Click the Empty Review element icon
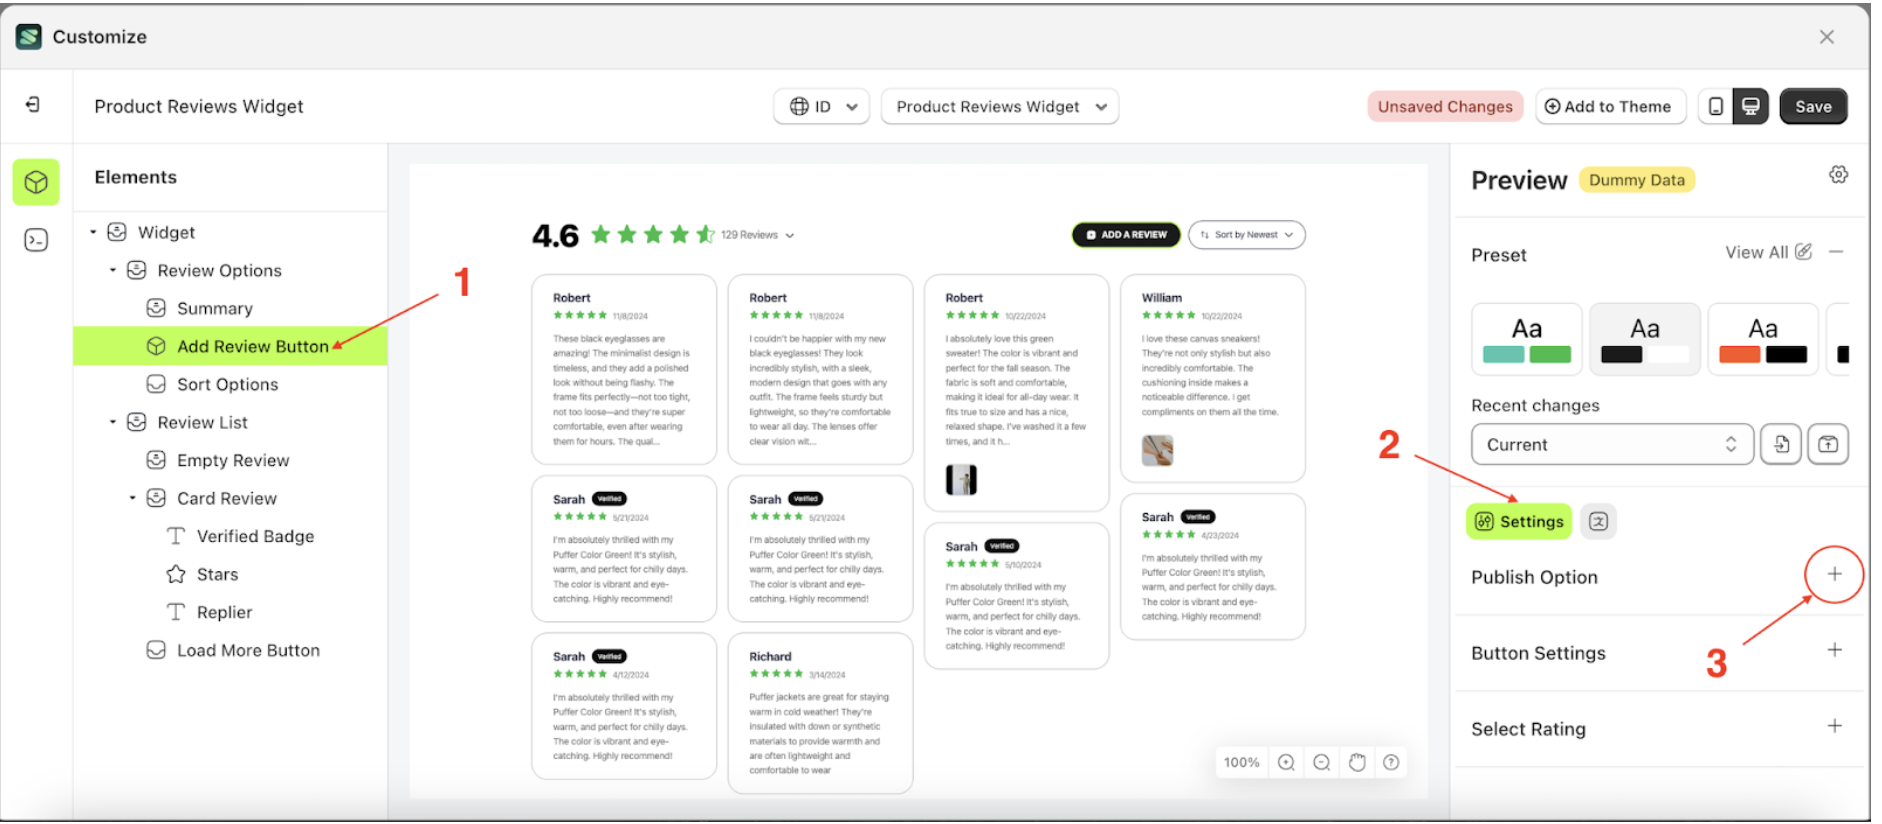The image size is (1882, 824). click(x=156, y=460)
